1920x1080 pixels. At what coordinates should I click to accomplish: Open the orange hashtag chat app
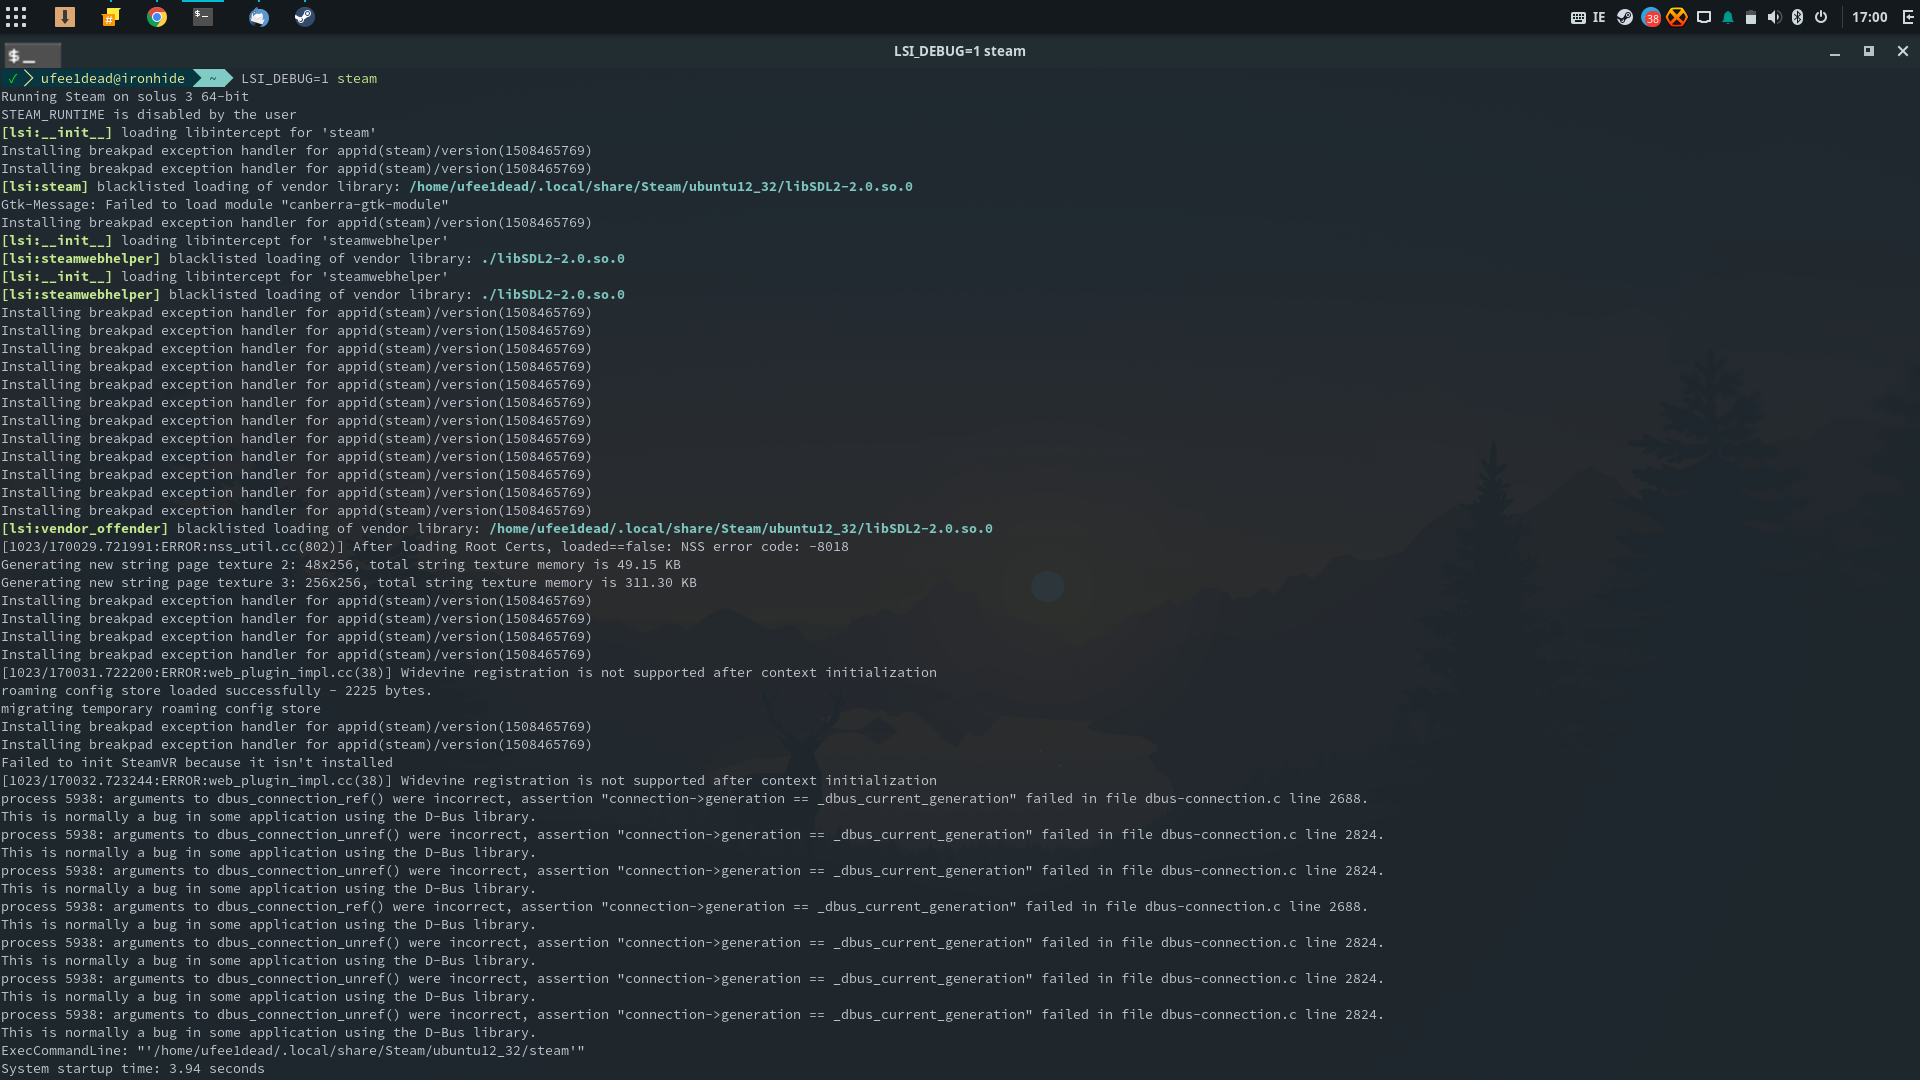point(110,17)
